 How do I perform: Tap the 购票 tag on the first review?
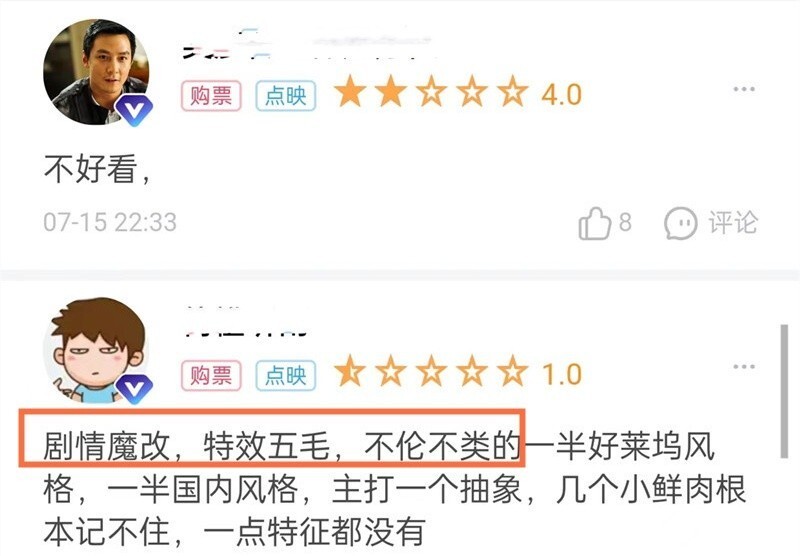click(x=211, y=95)
